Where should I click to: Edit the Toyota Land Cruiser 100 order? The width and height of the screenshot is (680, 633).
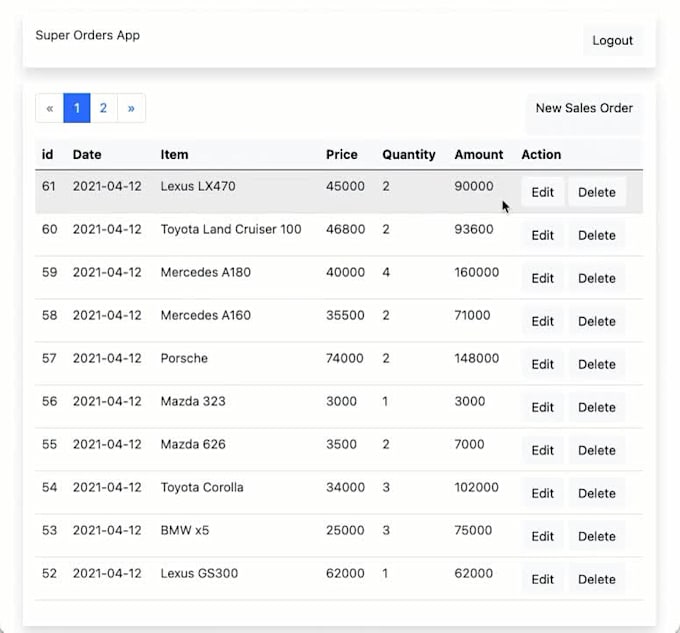click(543, 235)
